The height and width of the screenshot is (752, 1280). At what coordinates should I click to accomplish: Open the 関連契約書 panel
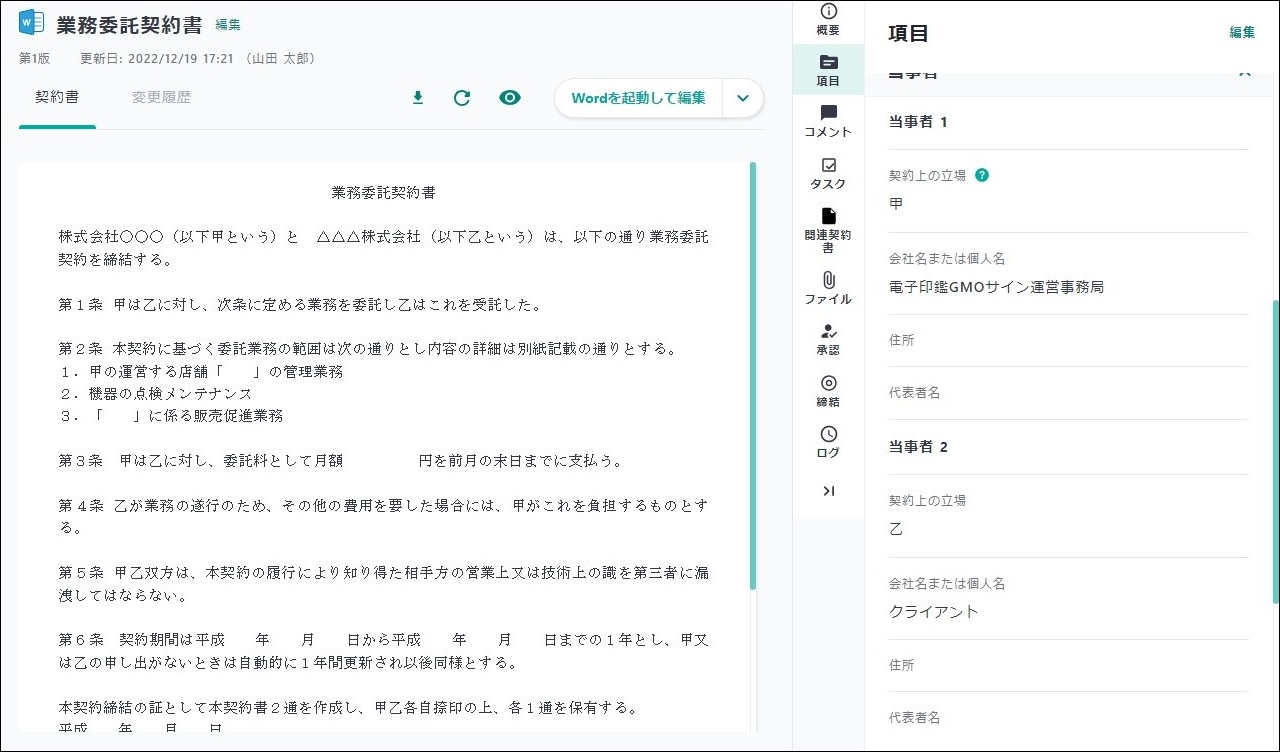[x=828, y=230]
